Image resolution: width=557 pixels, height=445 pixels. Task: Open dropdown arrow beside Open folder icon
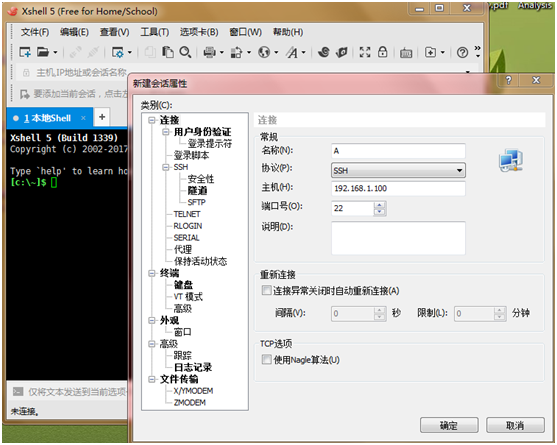click(x=55, y=53)
